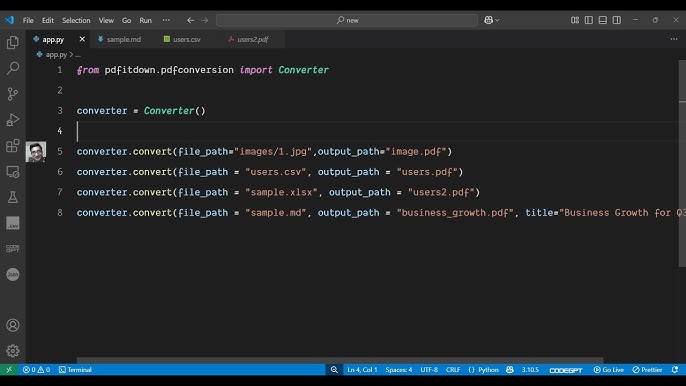Open the Search view in activity bar

coord(13,68)
